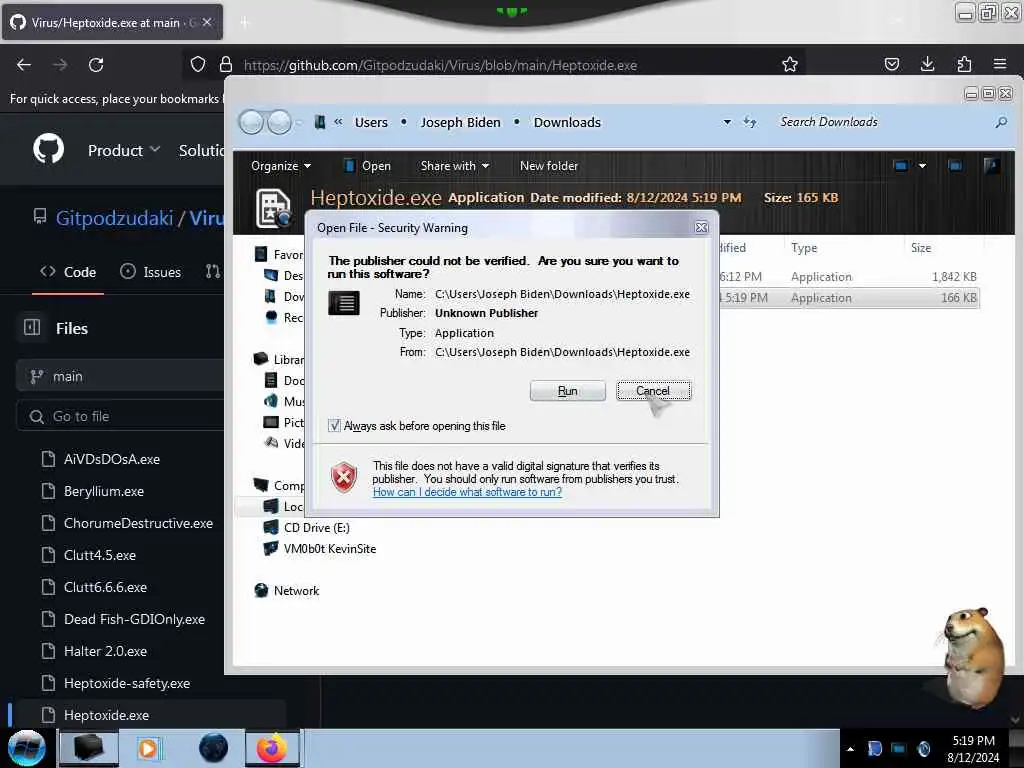
Task: Click Run in the Security Warning dialog
Action: (567, 391)
